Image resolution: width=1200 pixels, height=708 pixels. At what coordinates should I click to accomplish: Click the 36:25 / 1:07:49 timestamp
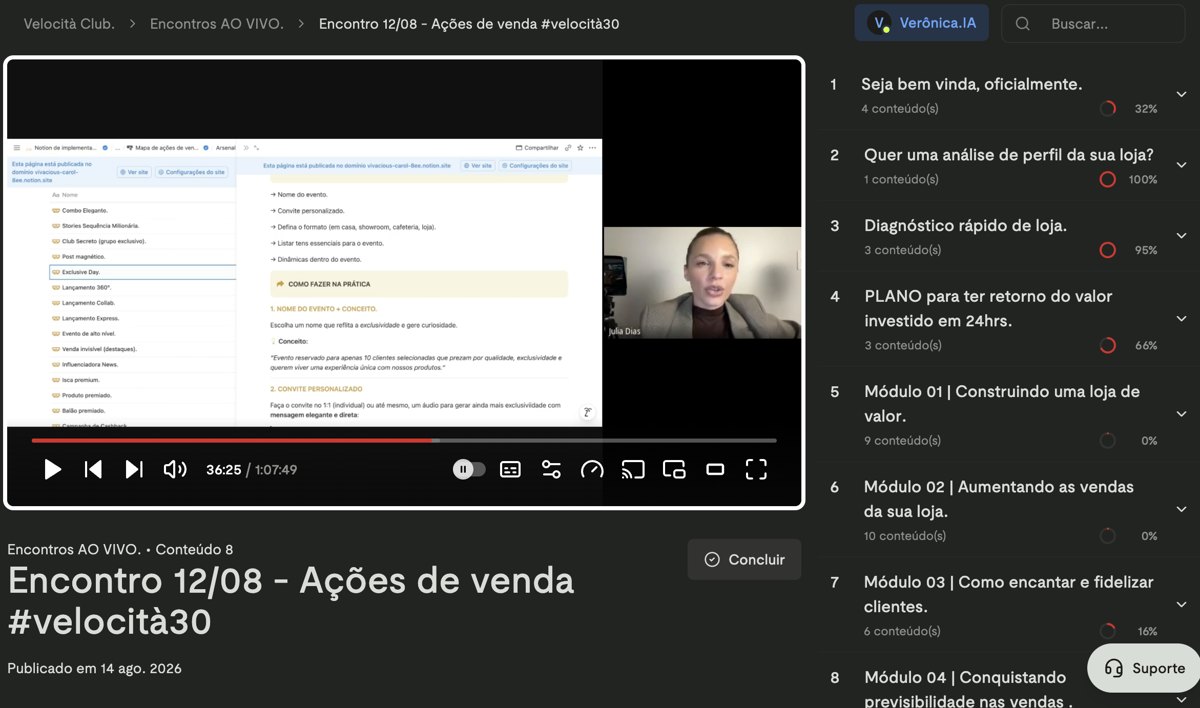pyautogui.click(x=251, y=469)
